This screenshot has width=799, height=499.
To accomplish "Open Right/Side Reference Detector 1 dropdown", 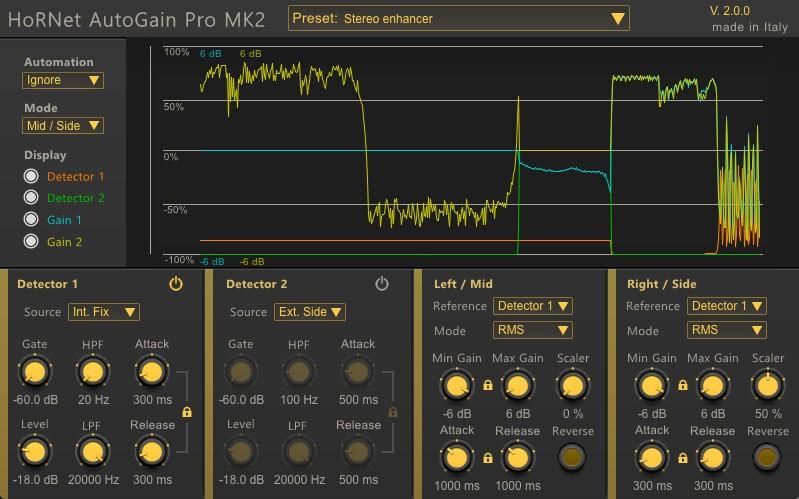I will tap(728, 306).
